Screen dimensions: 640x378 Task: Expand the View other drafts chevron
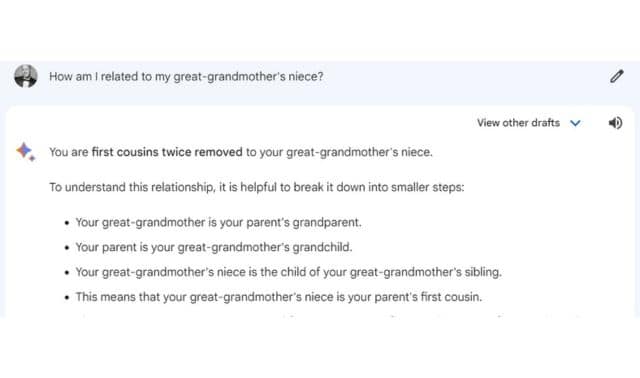[576, 123]
